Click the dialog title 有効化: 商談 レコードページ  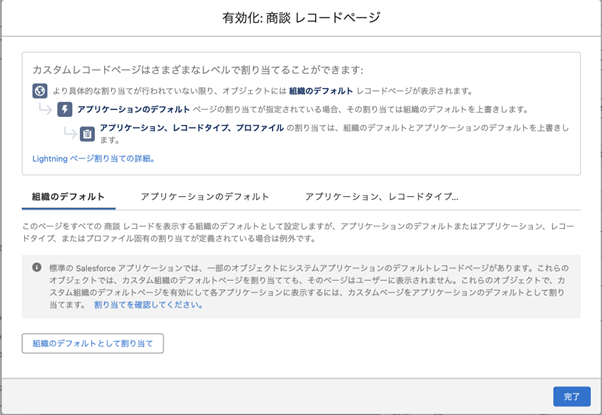pos(300,19)
